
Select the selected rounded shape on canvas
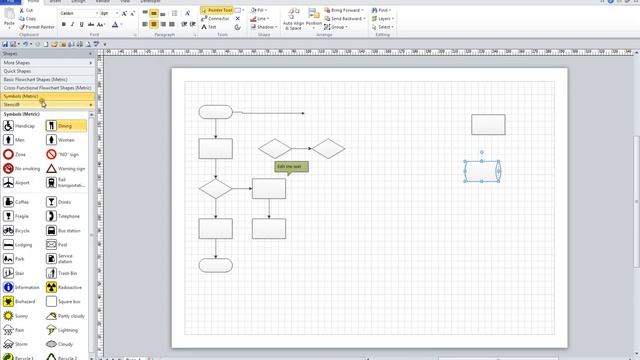click(482, 171)
